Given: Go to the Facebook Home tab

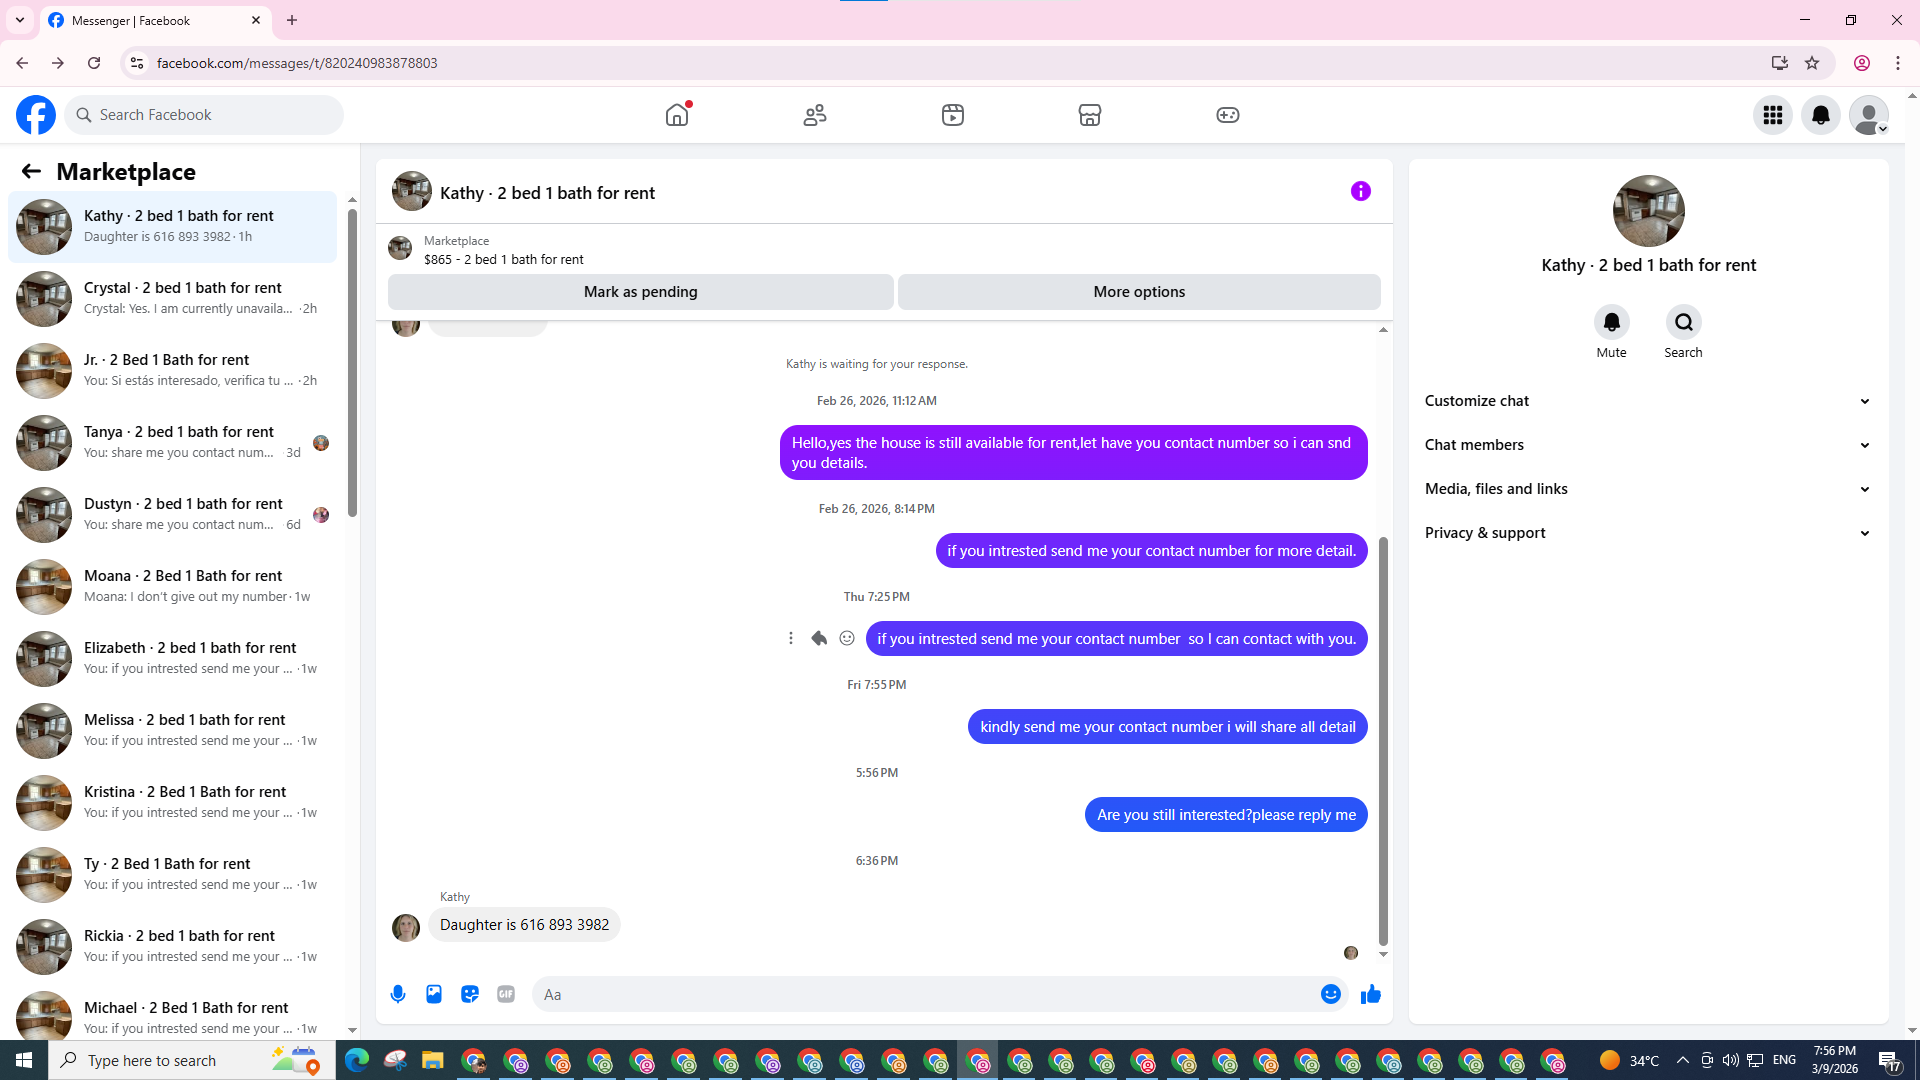Looking at the screenshot, I should (677, 115).
